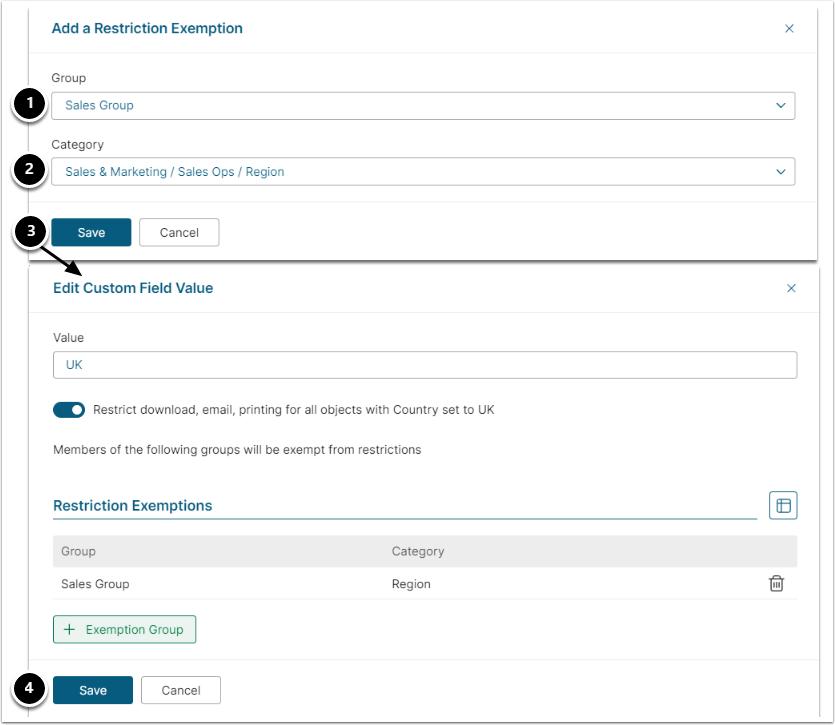Cancel the Edit Custom Field Value changes
Image resolution: width=835 pixels, height=725 pixels.
coord(180,690)
